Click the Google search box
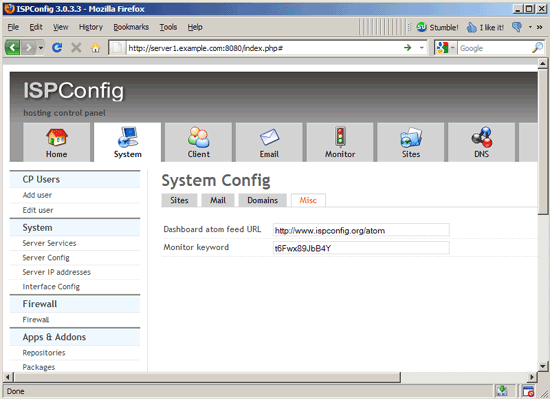550x399 pixels. pos(494,48)
